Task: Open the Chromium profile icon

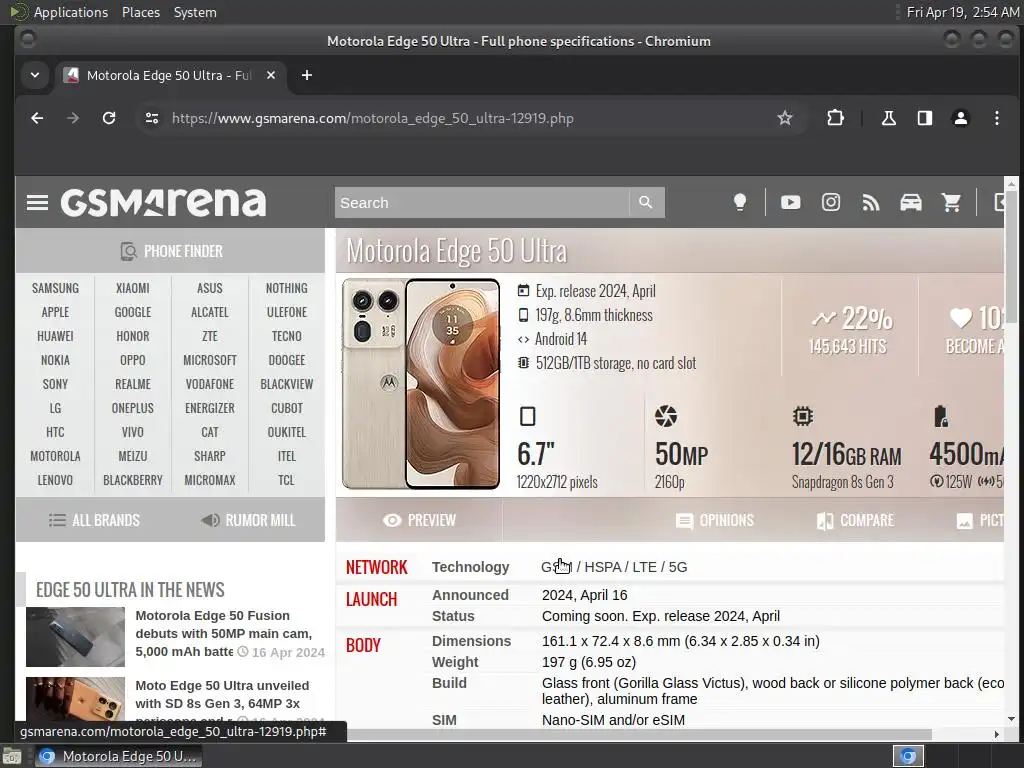Action: [x=961, y=118]
